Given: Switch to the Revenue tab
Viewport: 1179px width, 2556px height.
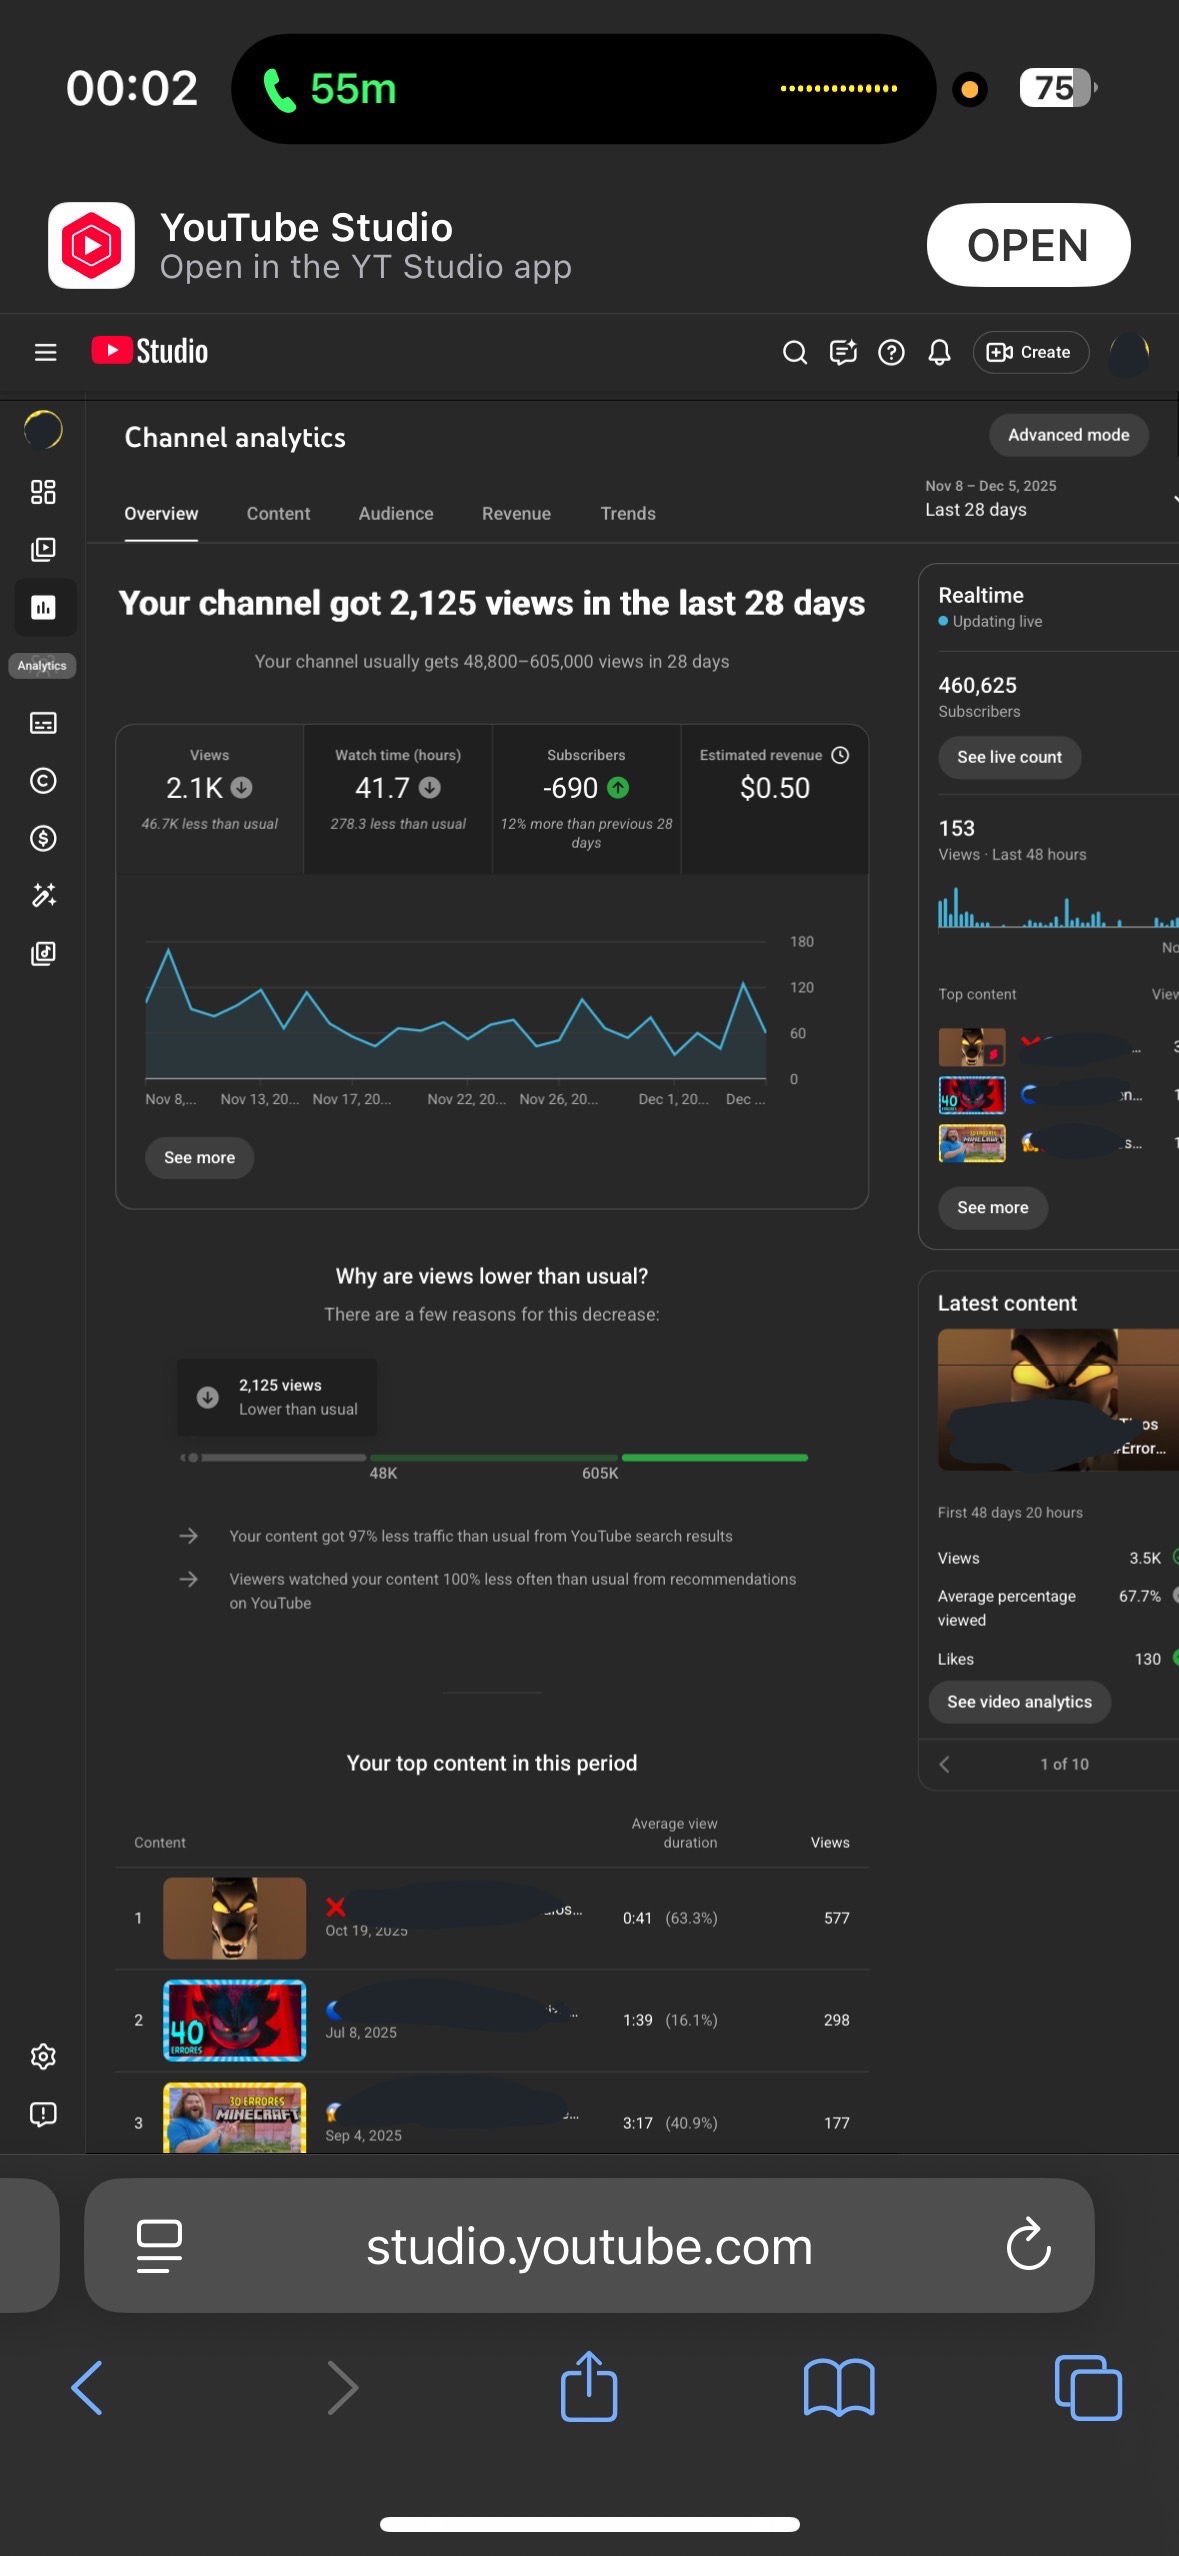Looking at the screenshot, I should click(516, 514).
